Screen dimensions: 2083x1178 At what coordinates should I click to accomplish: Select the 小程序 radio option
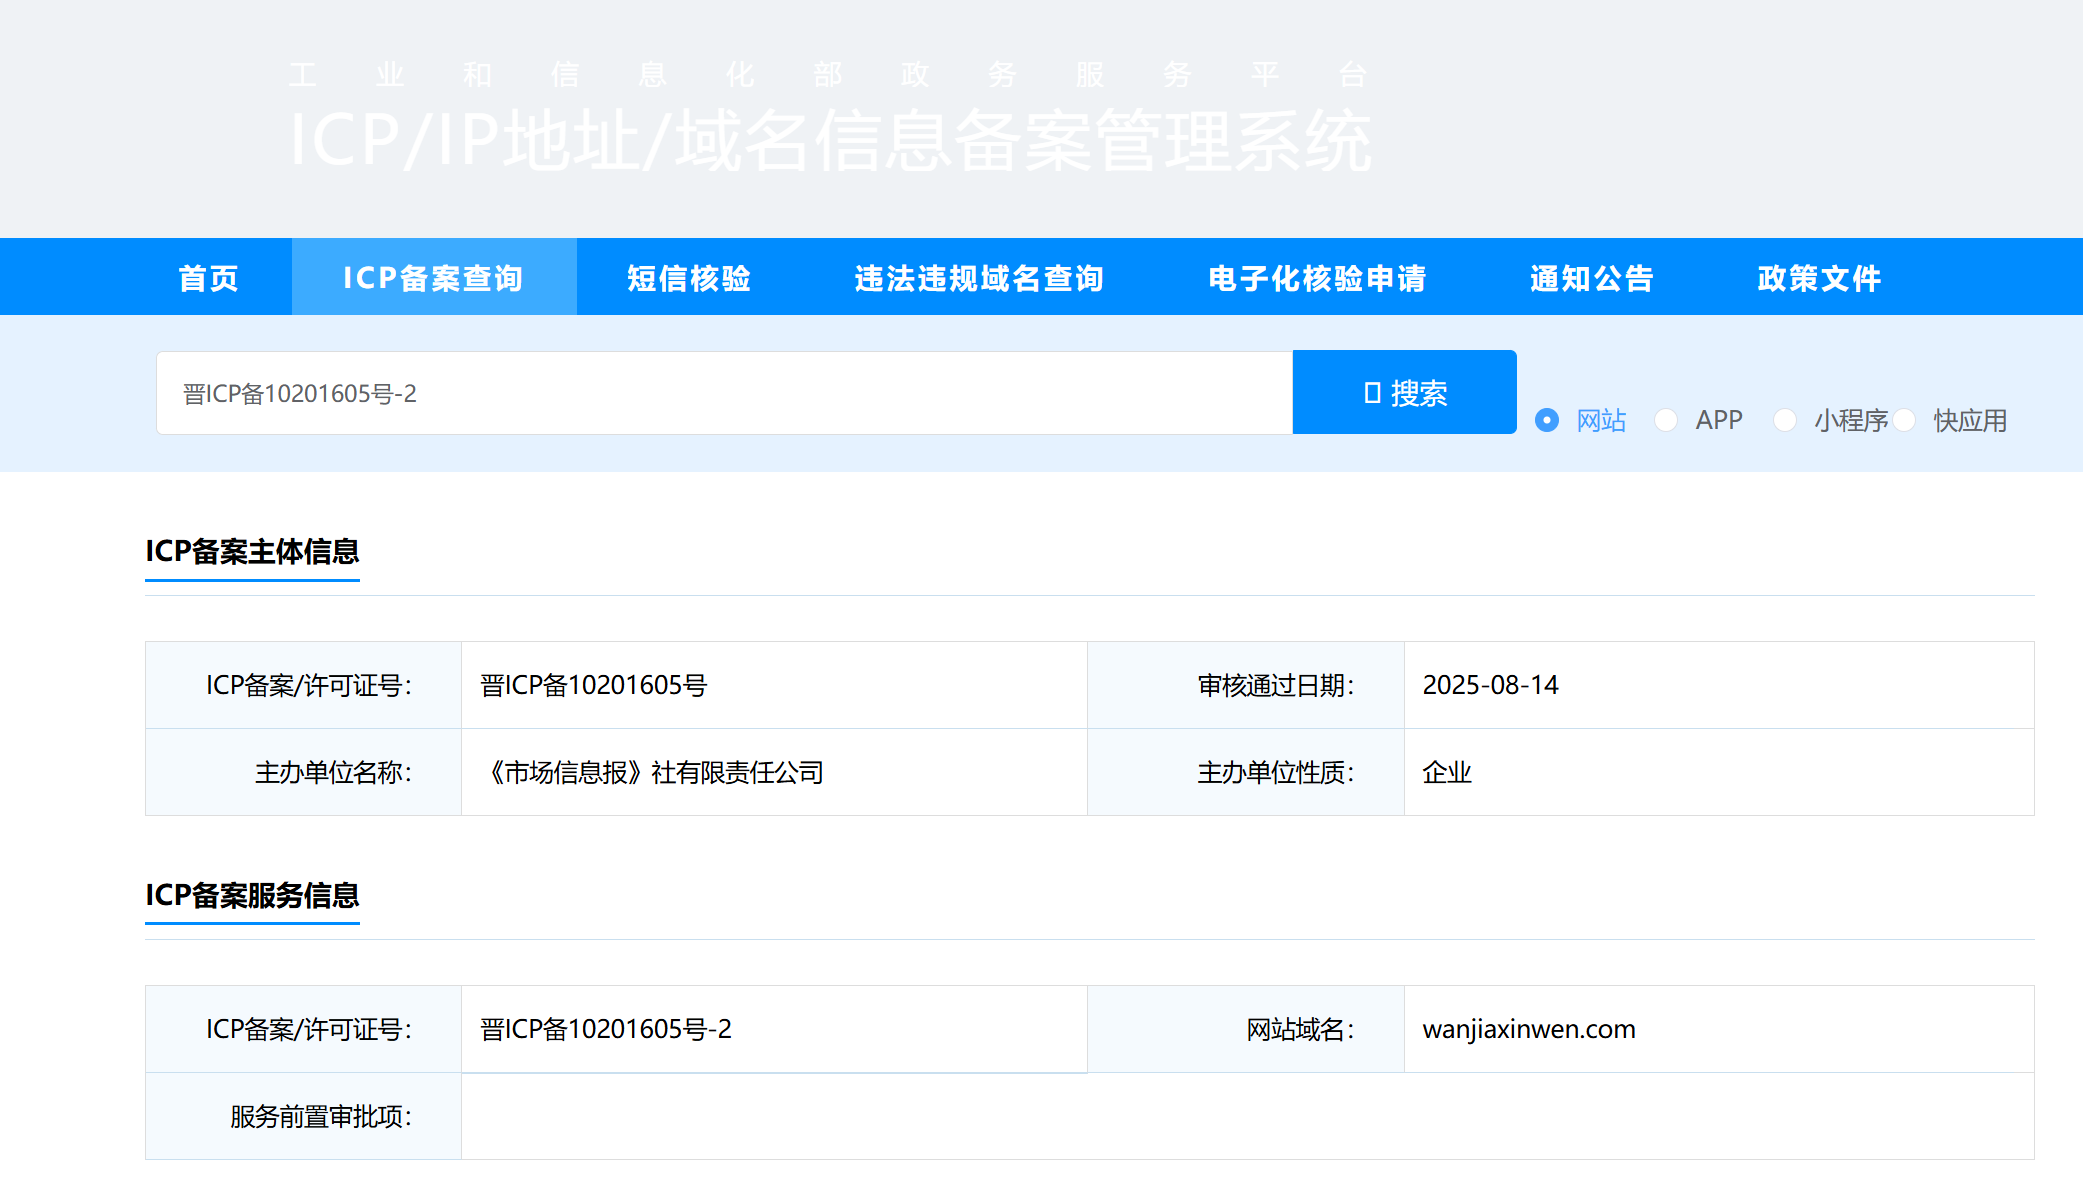click(1785, 420)
